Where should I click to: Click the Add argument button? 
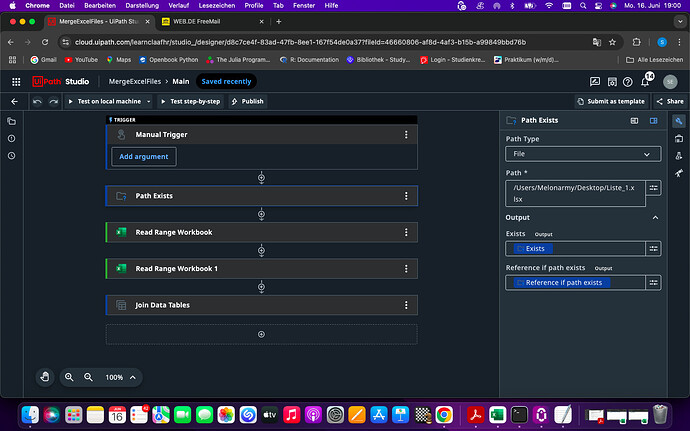(x=144, y=157)
